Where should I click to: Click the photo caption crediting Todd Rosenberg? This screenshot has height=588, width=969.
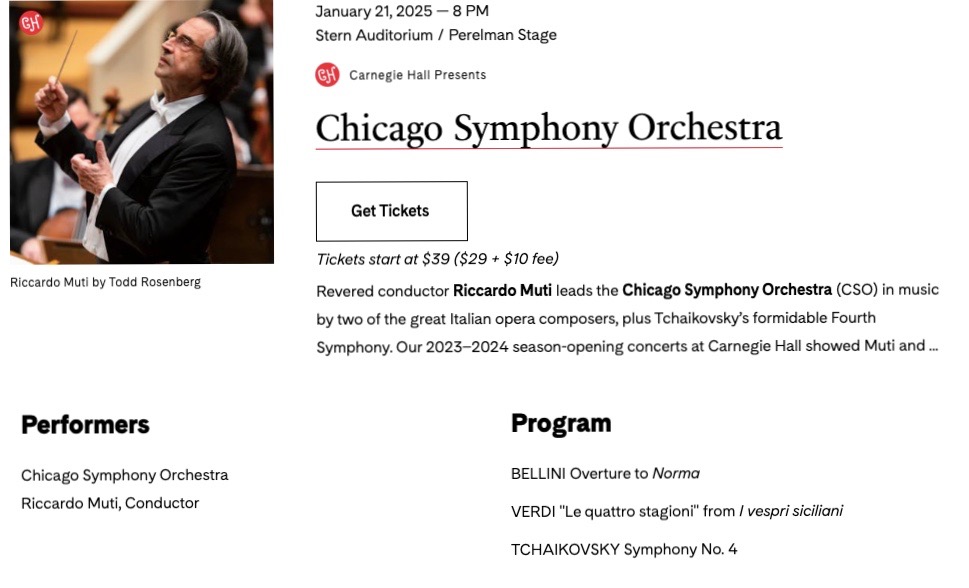(105, 282)
